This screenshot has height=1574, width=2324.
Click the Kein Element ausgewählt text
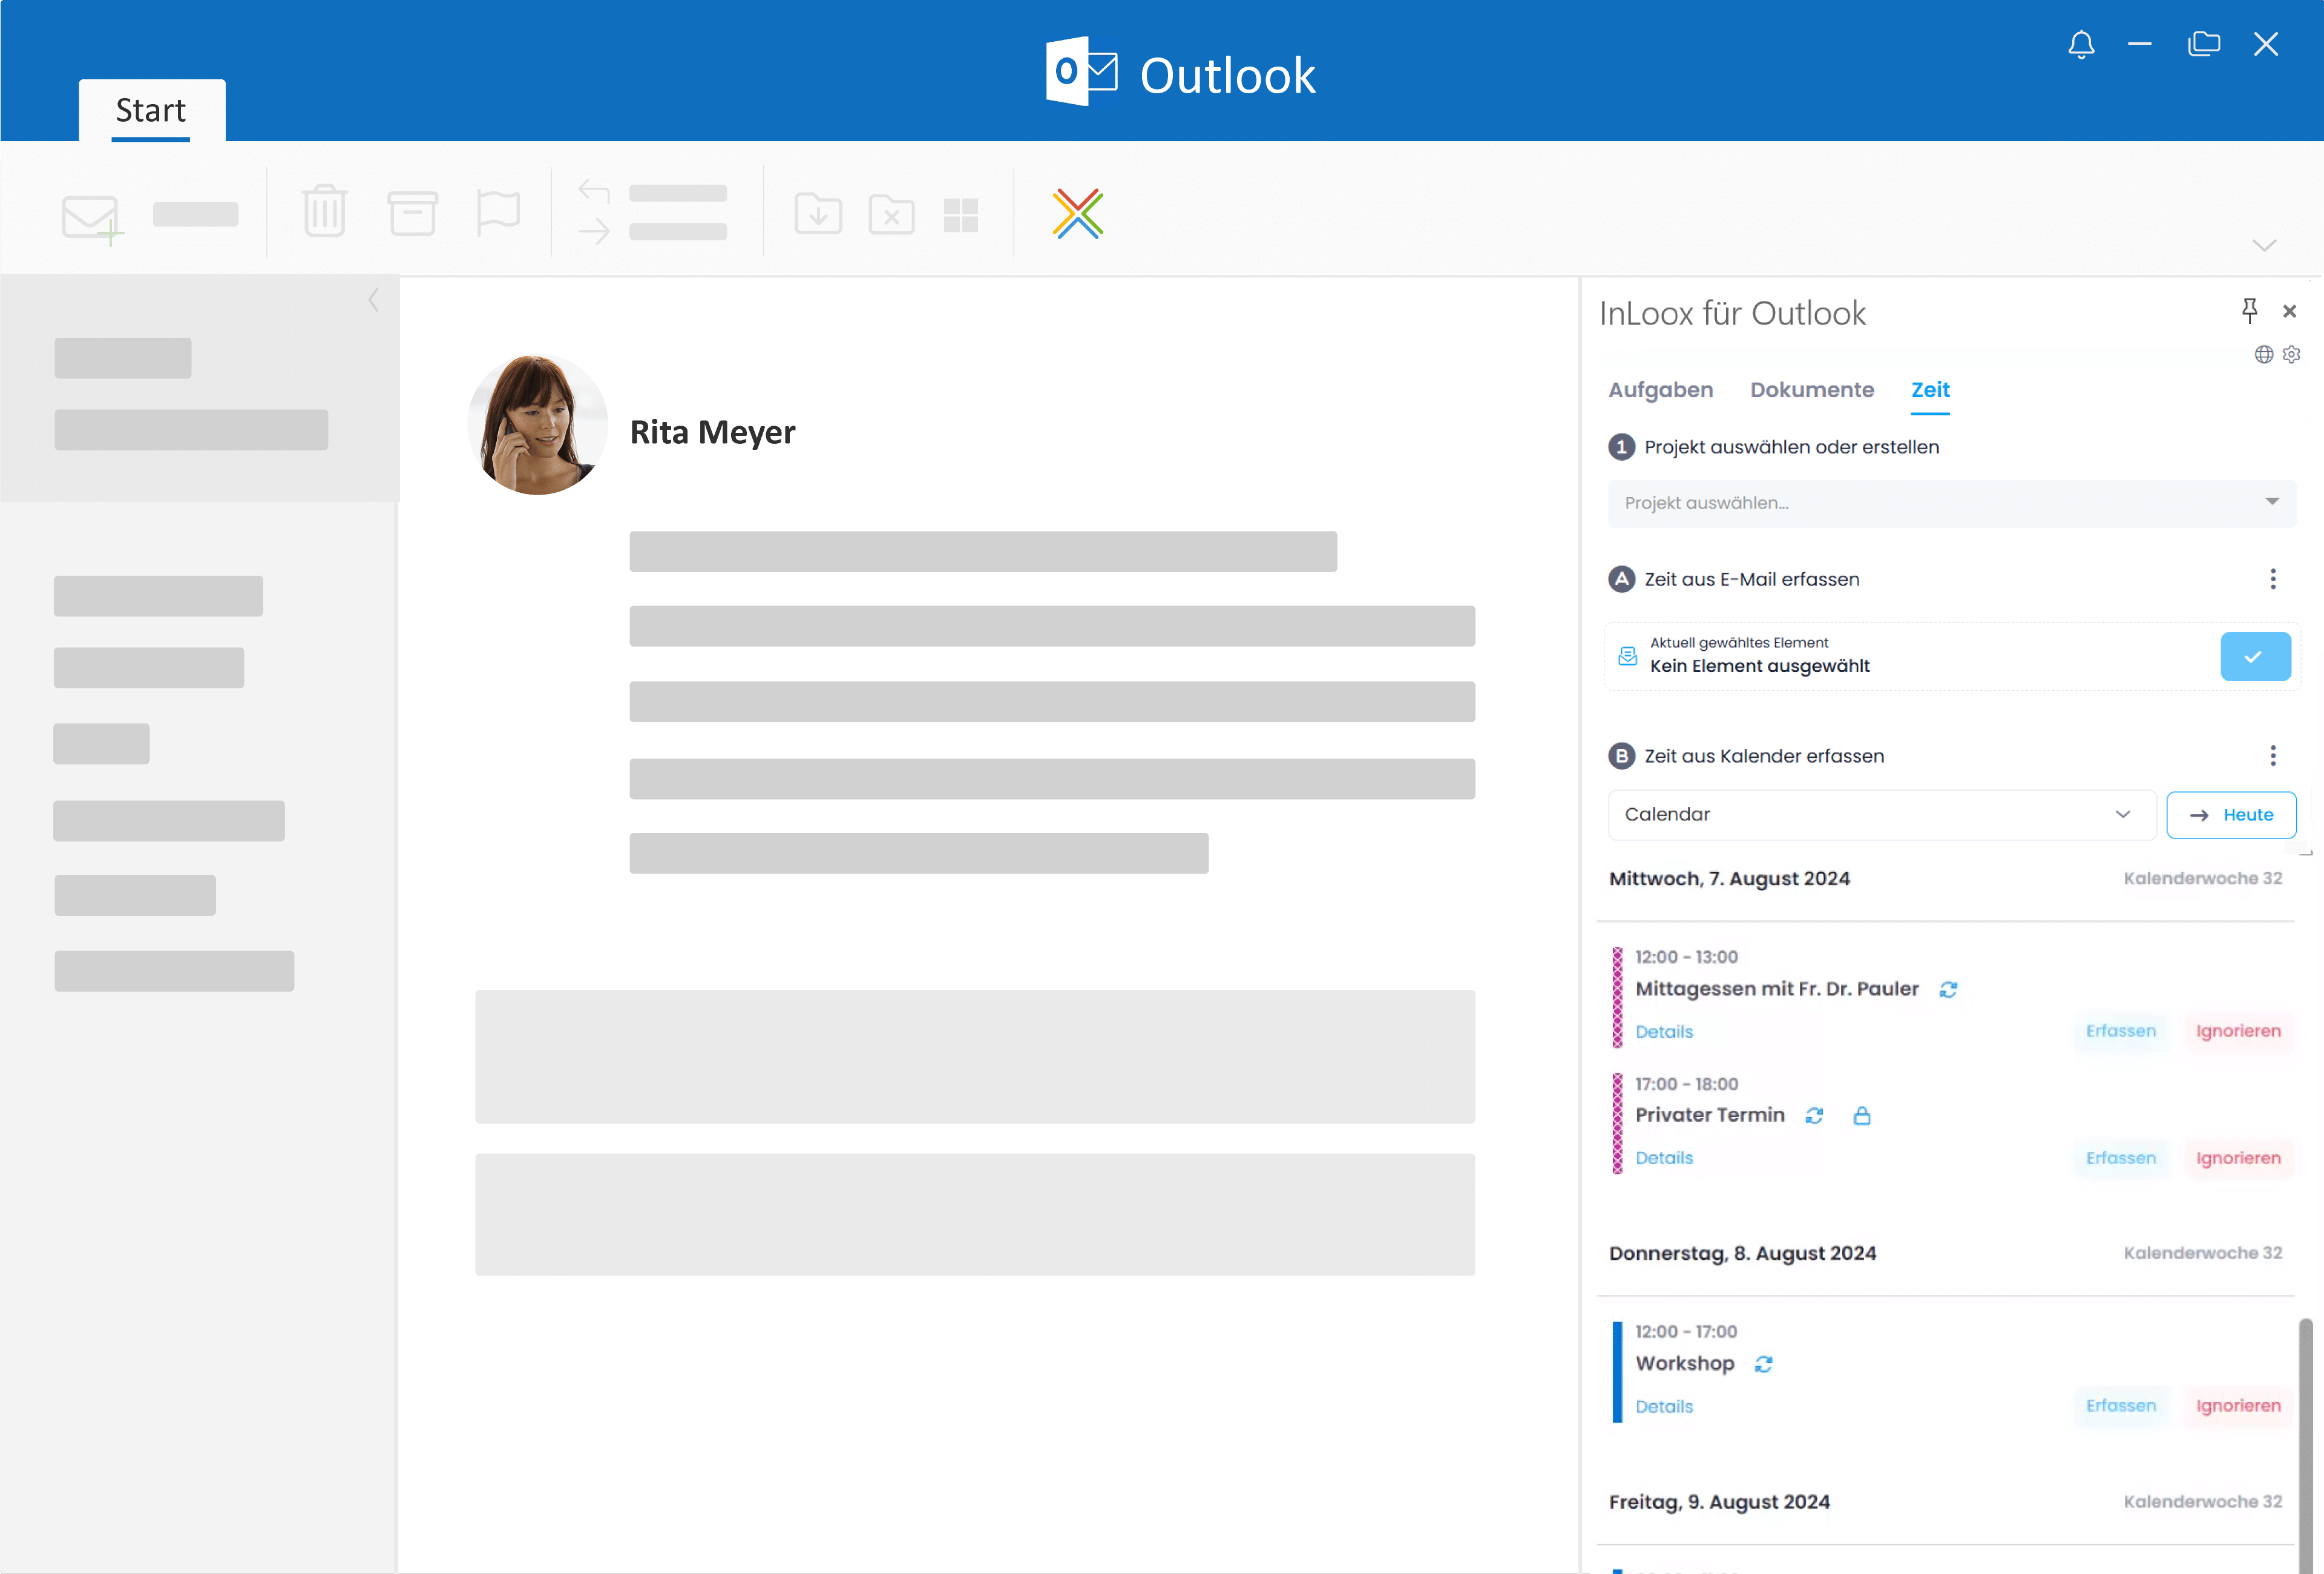[x=1759, y=666]
